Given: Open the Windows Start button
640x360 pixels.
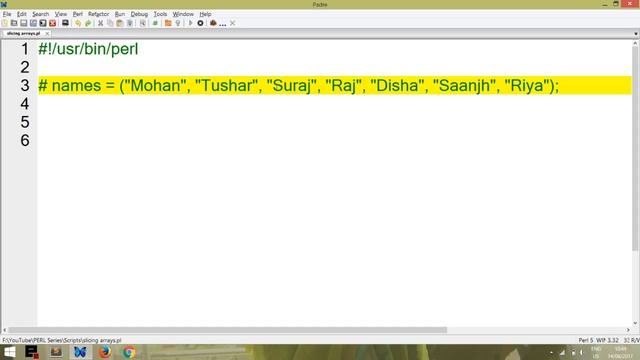Looking at the screenshot, I should 9,352.
